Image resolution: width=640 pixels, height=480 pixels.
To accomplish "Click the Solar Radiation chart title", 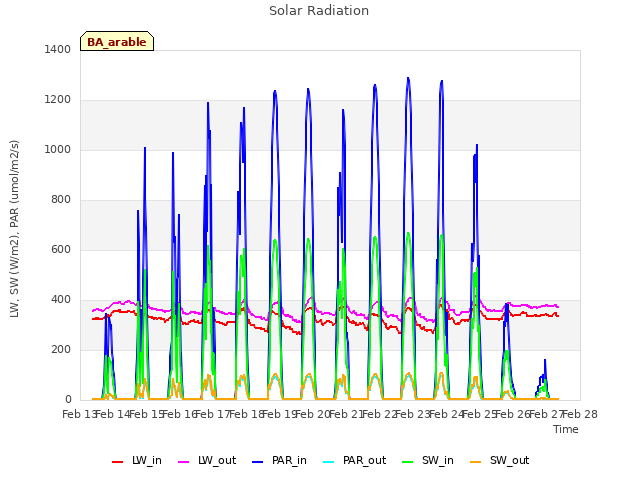I will [x=319, y=11].
